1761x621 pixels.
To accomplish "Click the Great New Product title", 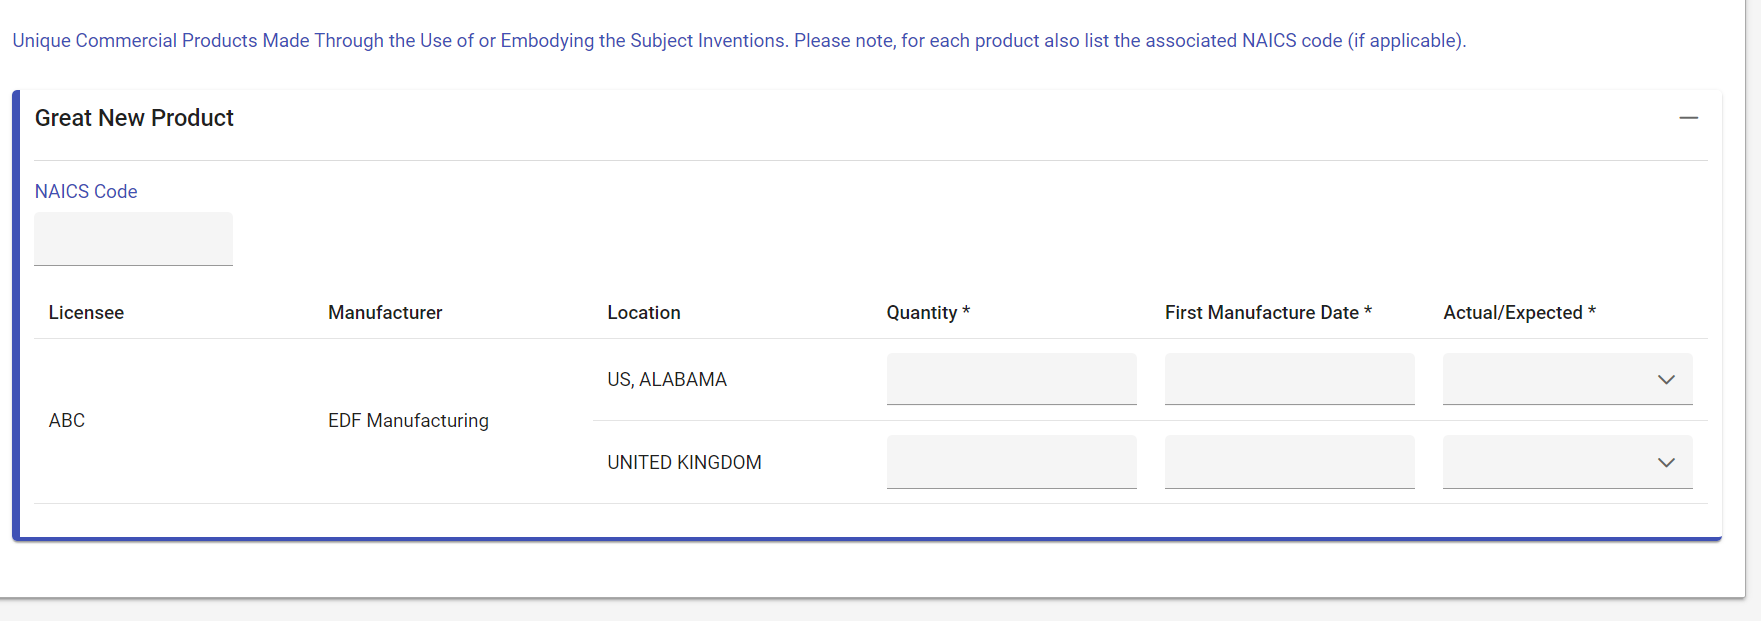I will 134,118.
